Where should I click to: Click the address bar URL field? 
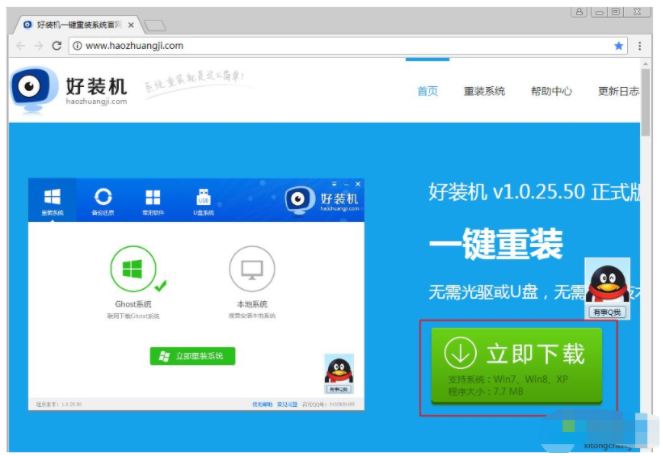coord(347,46)
